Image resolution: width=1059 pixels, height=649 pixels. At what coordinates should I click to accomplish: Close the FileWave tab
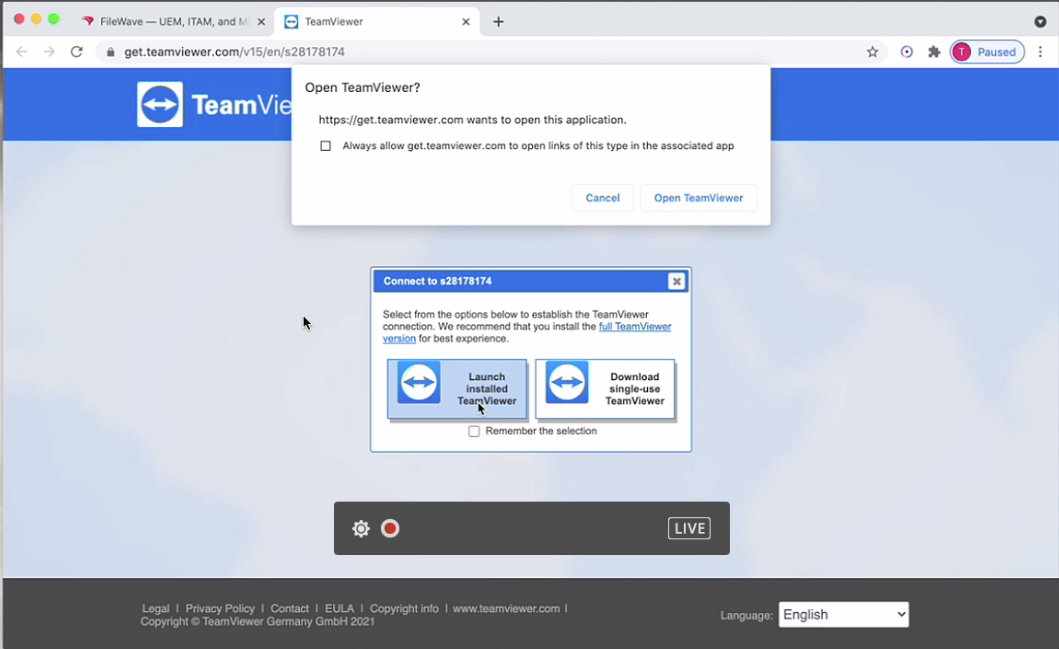[x=261, y=22]
